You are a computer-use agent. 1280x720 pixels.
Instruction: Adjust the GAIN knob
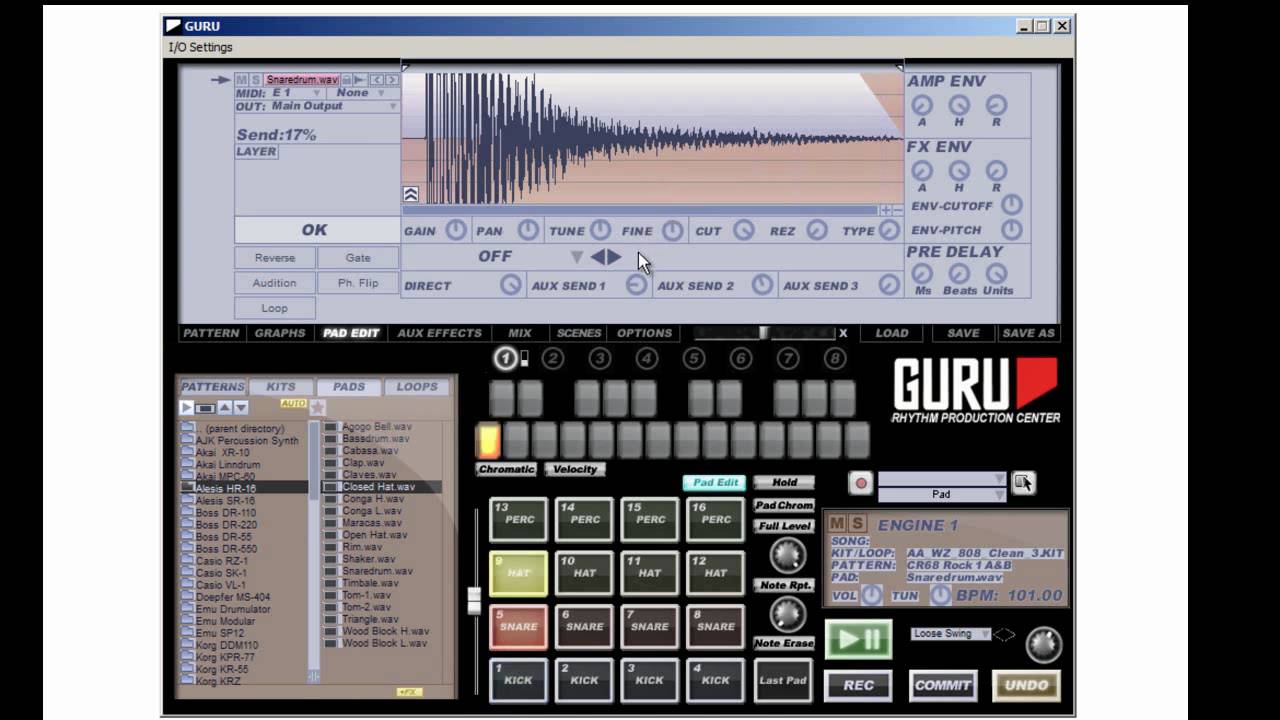(x=456, y=230)
